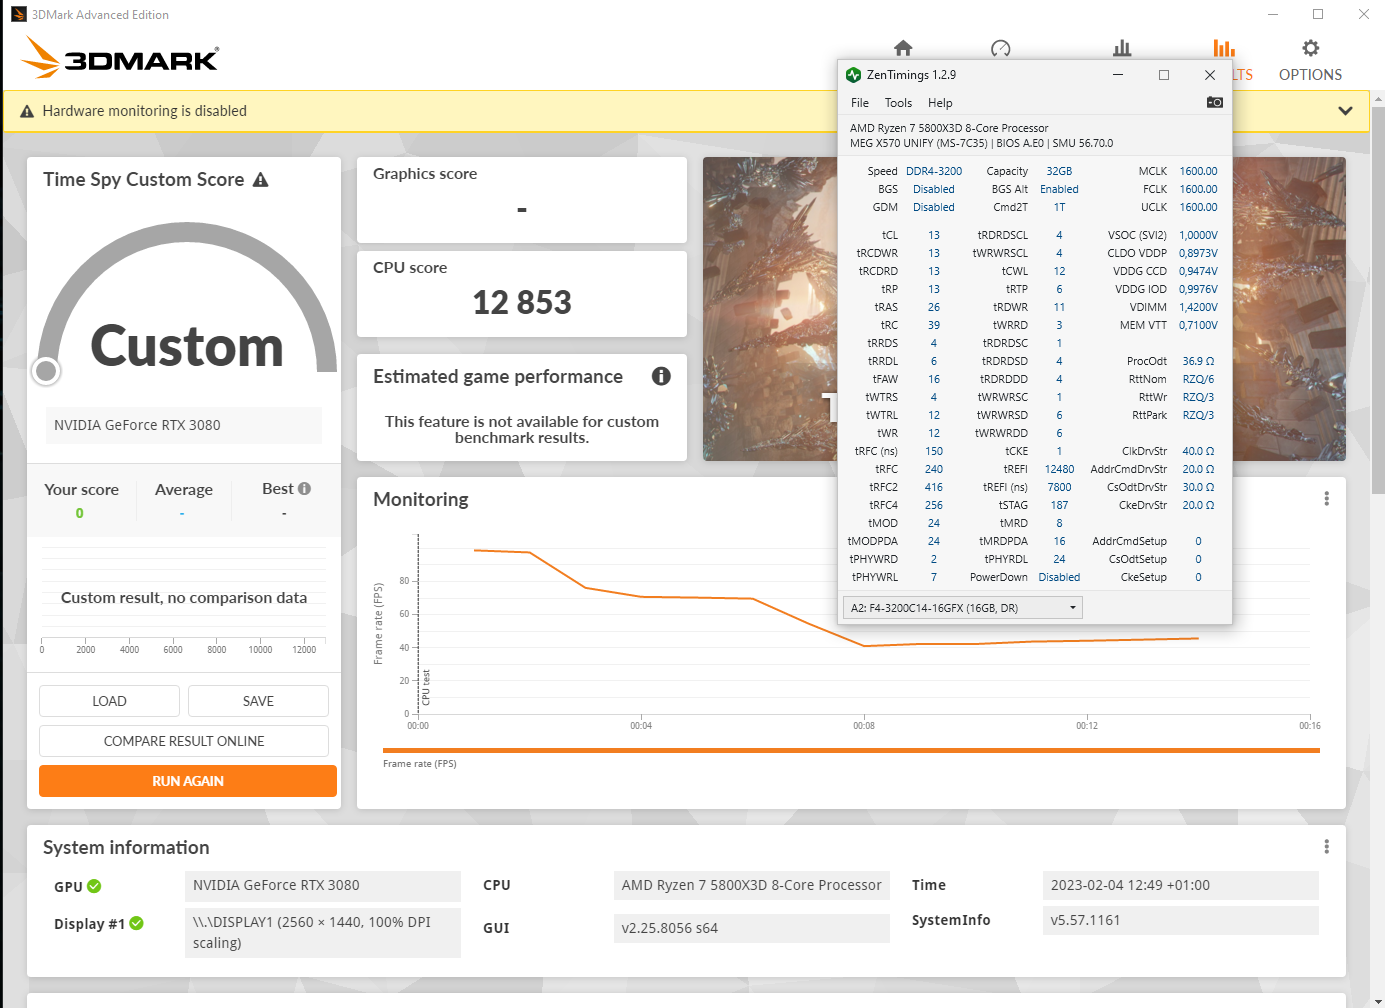Open the Benchmarks gauge icon
This screenshot has width=1385, height=1008.
pyautogui.click(x=1000, y=48)
